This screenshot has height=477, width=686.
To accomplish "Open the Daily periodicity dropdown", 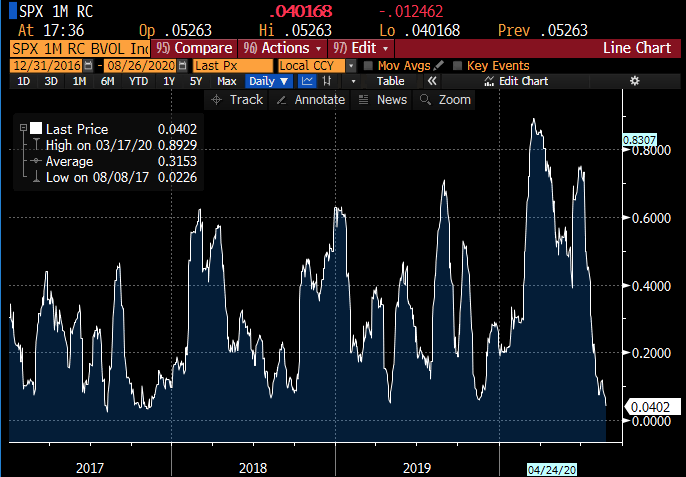I will pyautogui.click(x=268, y=81).
